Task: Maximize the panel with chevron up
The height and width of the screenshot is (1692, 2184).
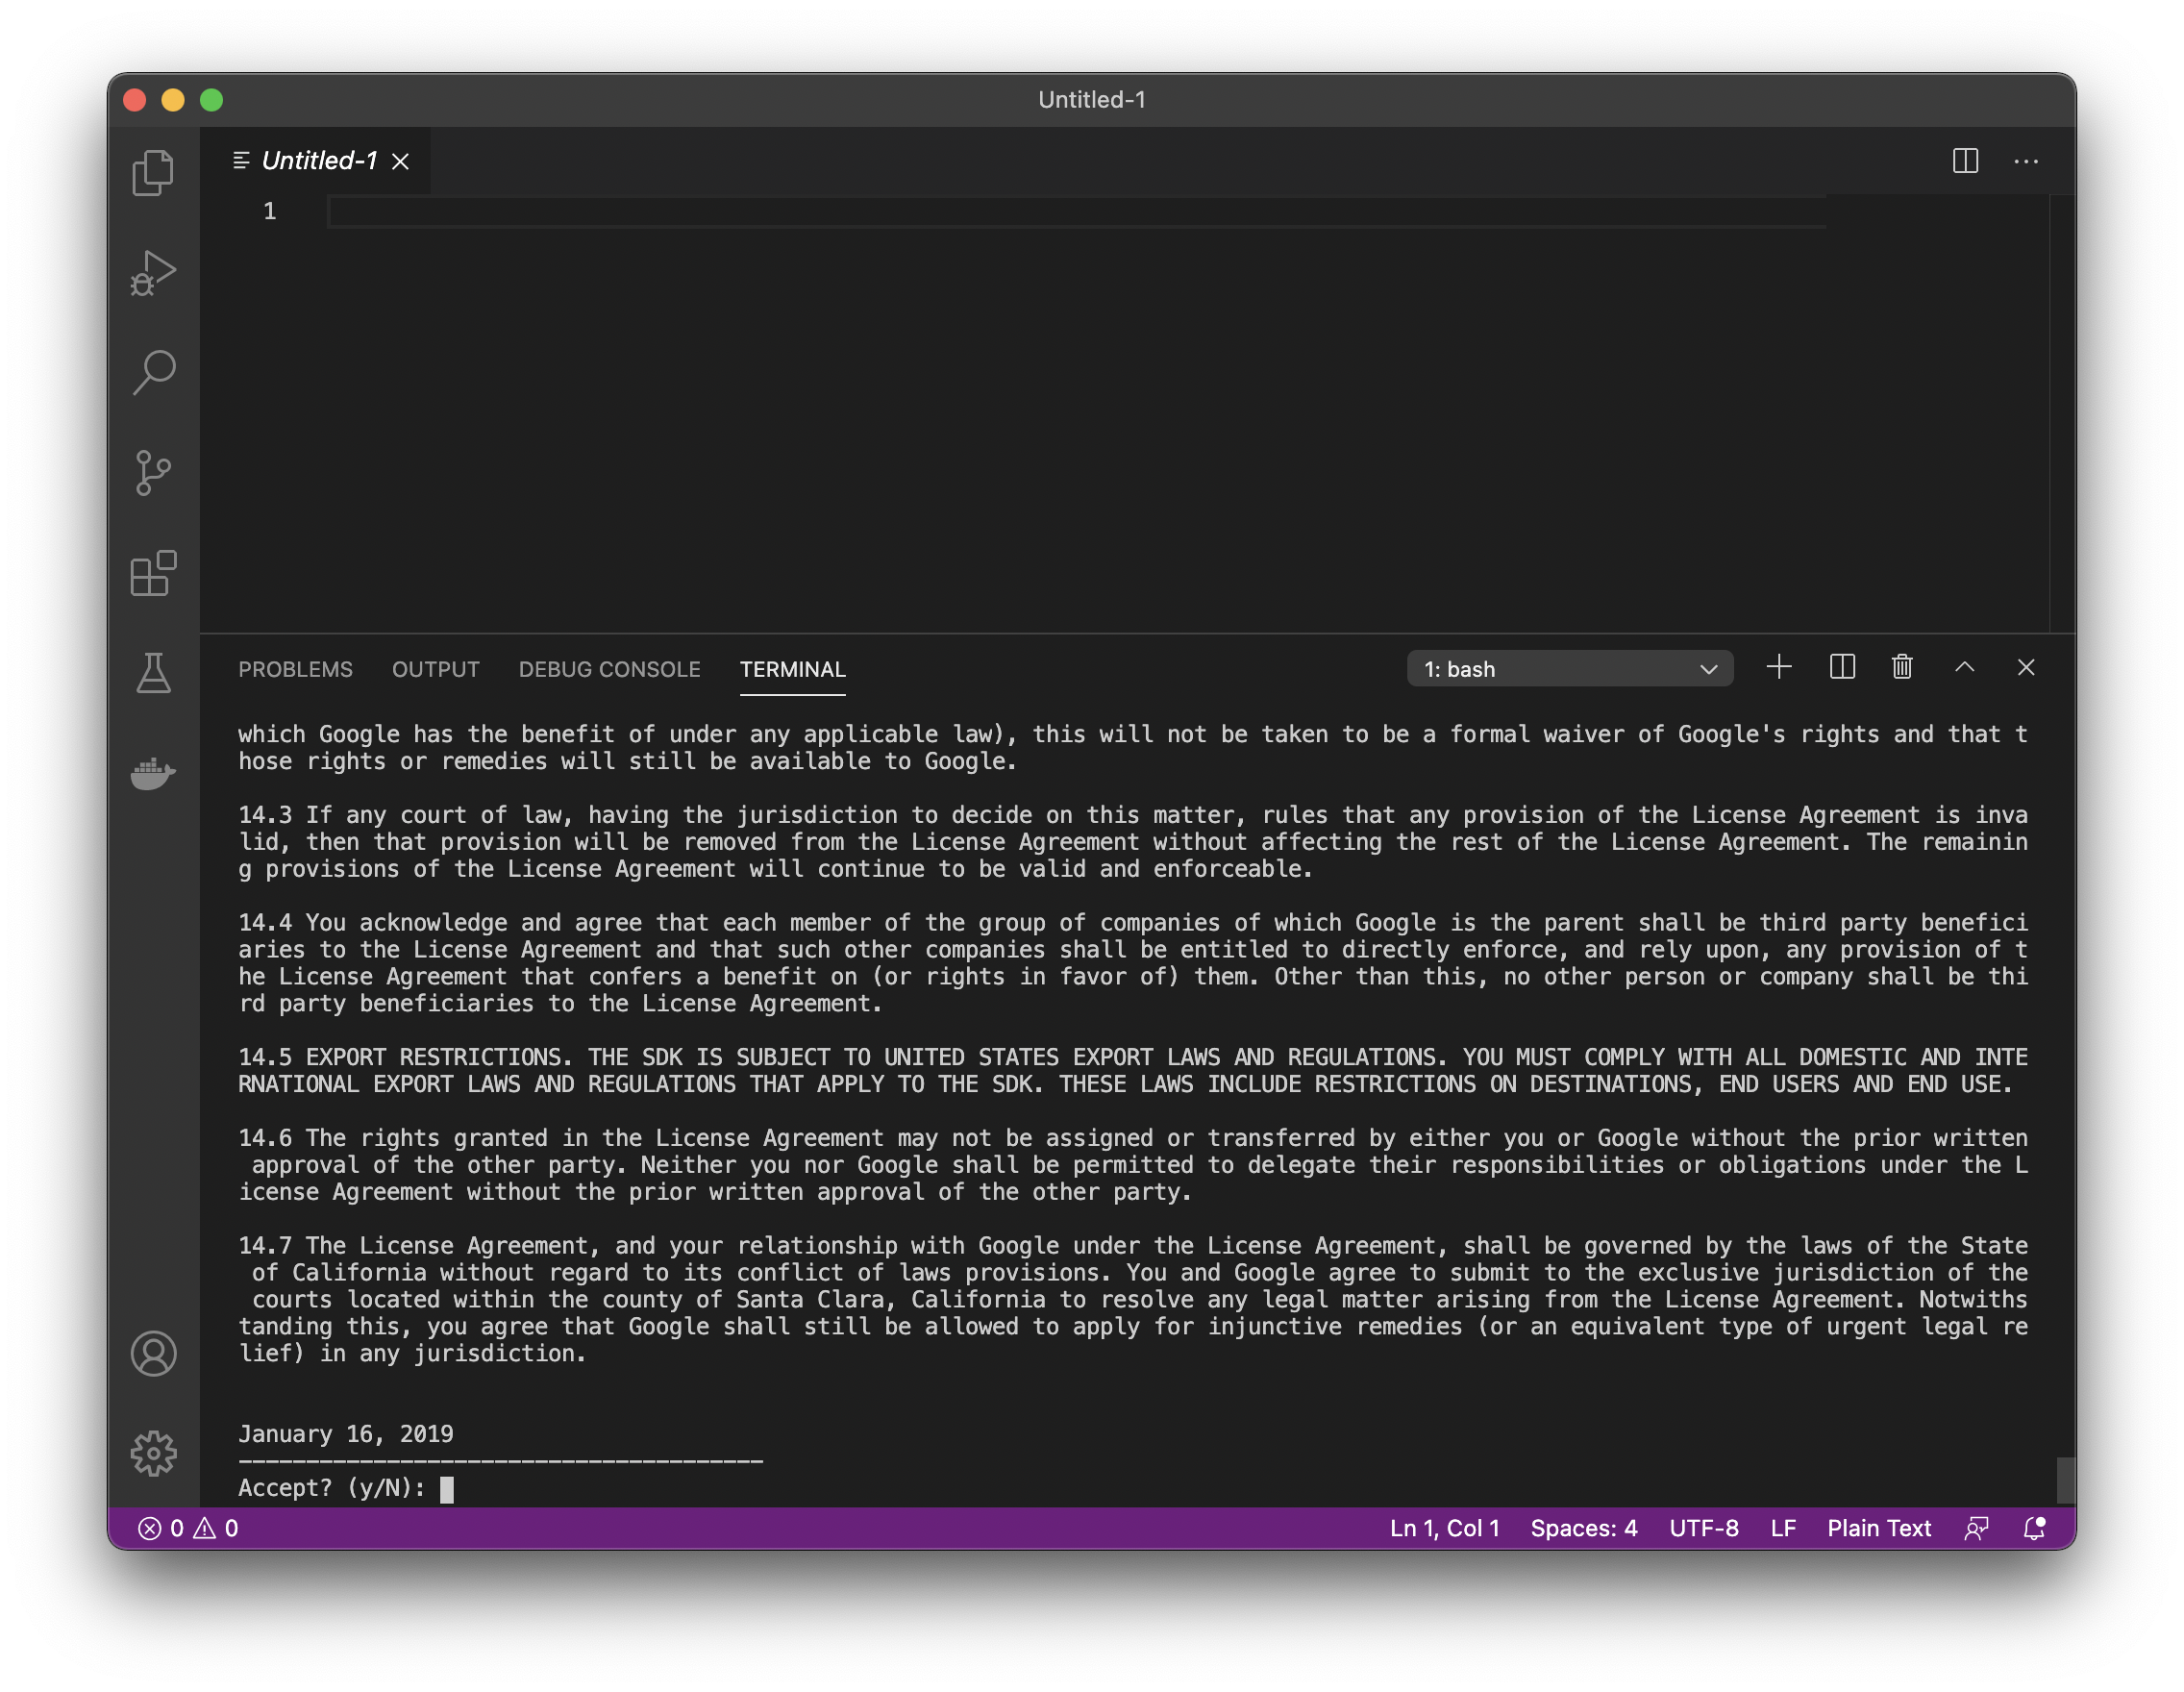Action: coord(1964,667)
